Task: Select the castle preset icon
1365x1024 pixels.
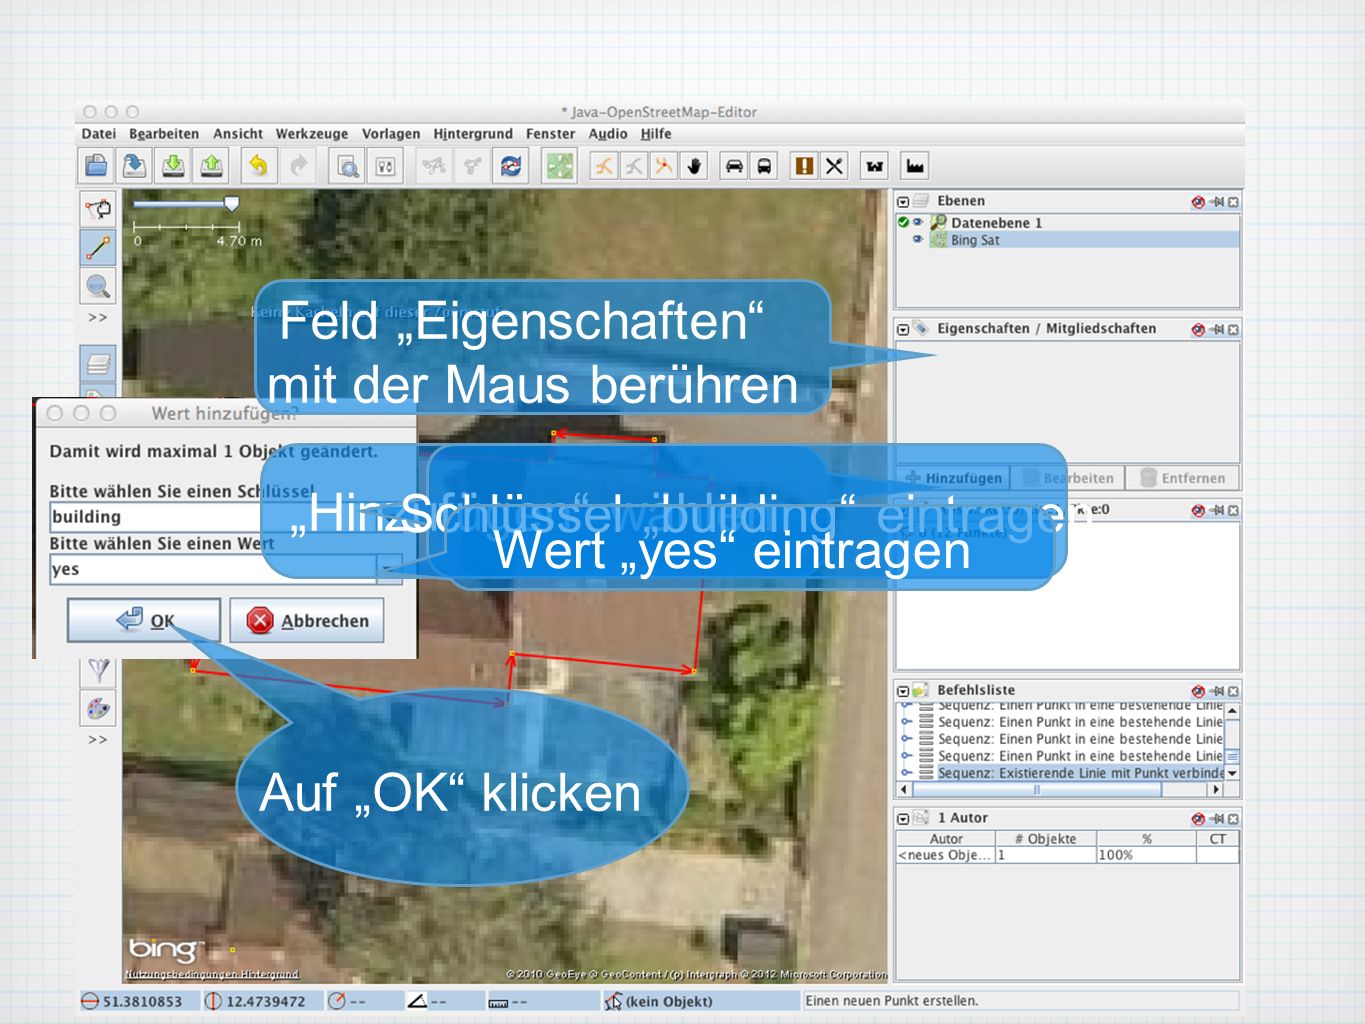Action: (x=875, y=166)
